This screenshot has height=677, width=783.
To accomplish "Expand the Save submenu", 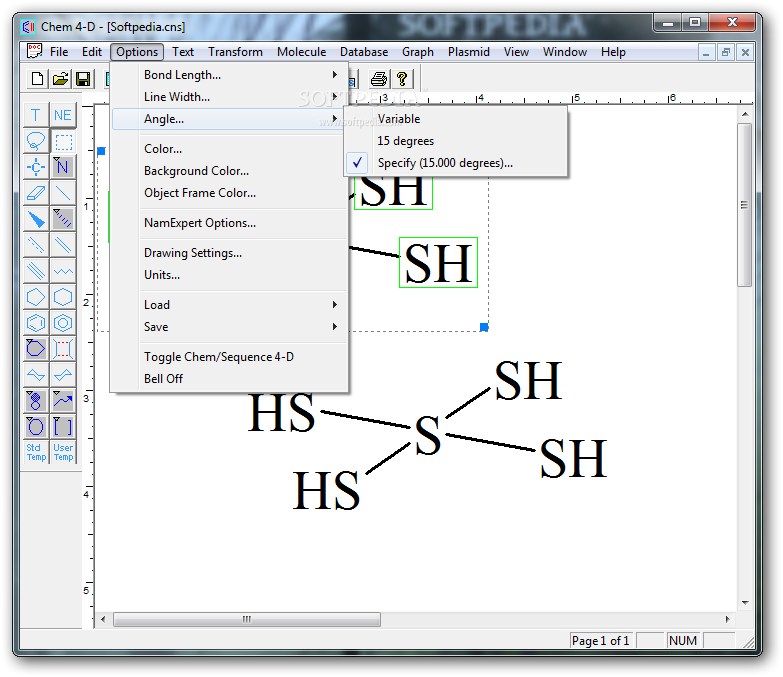I will pyautogui.click(x=229, y=327).
